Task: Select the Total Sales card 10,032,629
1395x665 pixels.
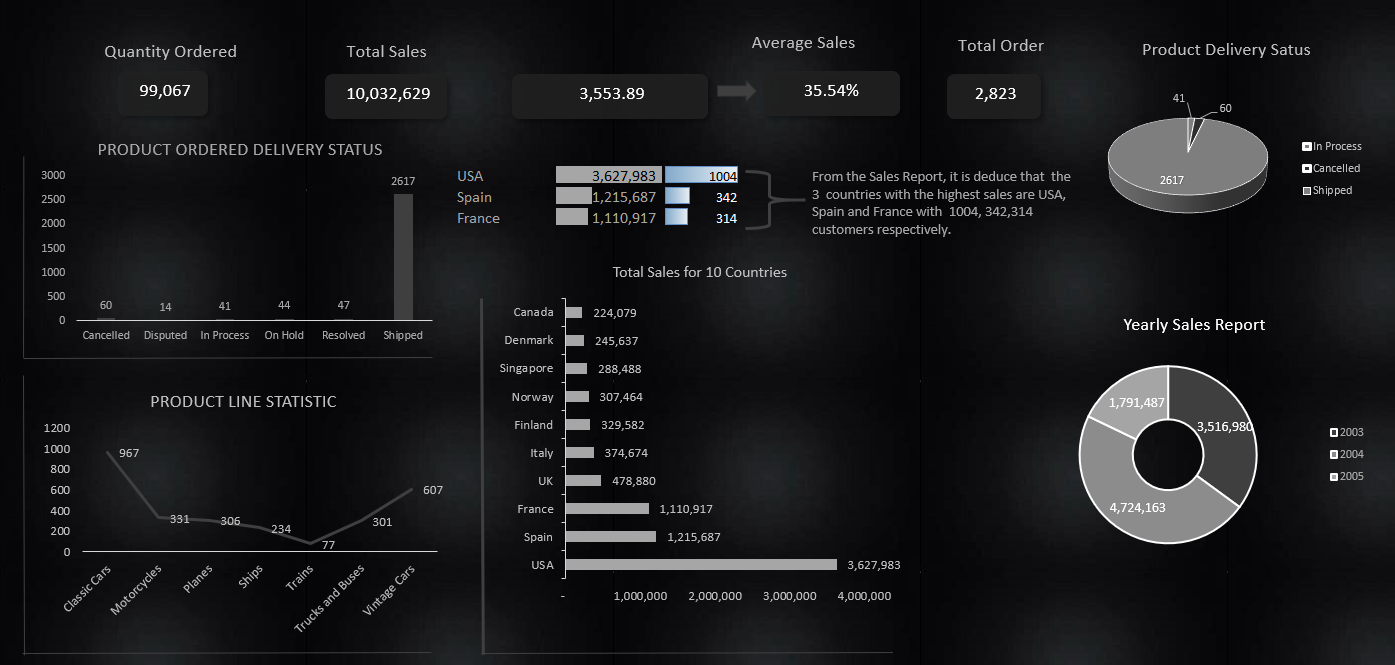Action: pyautogui.click(x=387, y=94)
